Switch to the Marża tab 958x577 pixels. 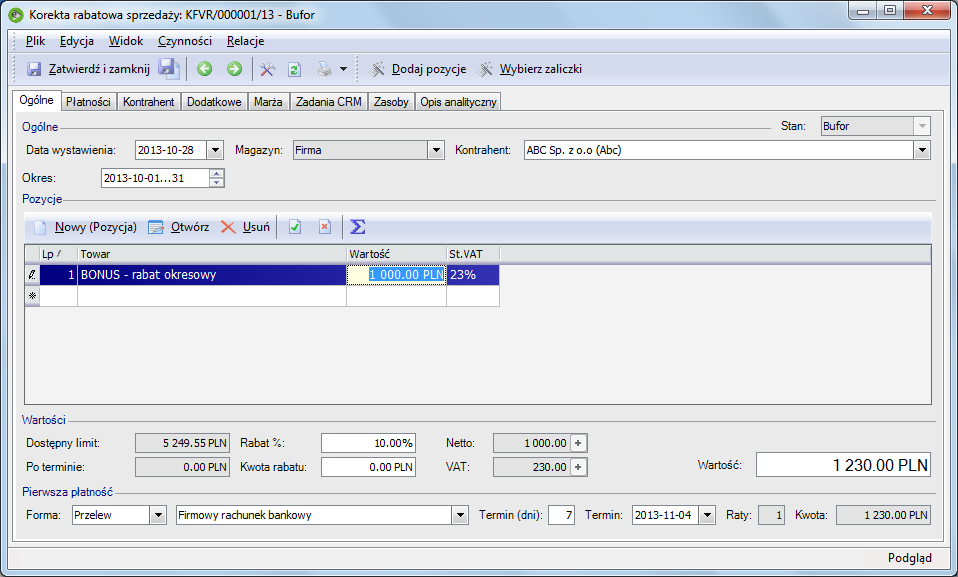tap(268, 101)
